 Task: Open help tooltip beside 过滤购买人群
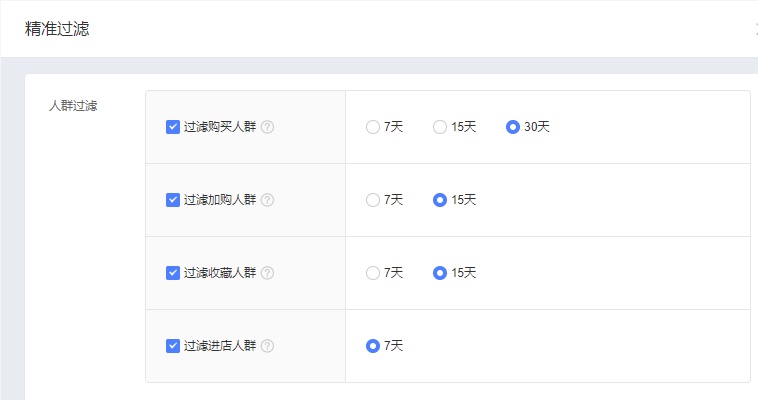[x=267, y=127]
